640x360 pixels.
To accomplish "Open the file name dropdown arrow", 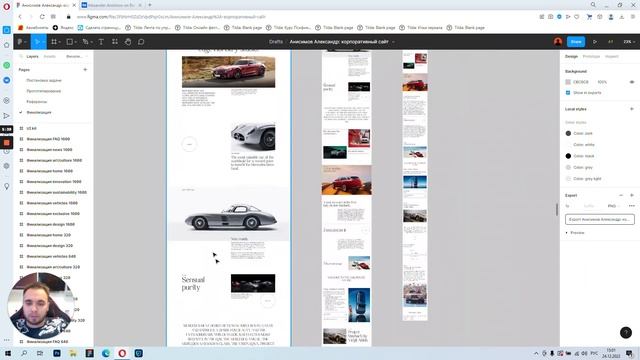I will coord(393,42).
